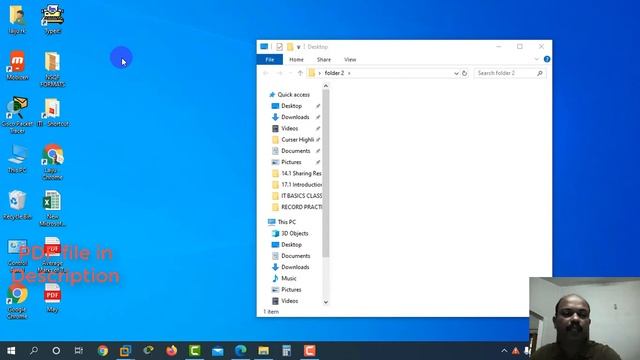Open the Share ribbon tab
640x360 pixels.
point(324,60)
